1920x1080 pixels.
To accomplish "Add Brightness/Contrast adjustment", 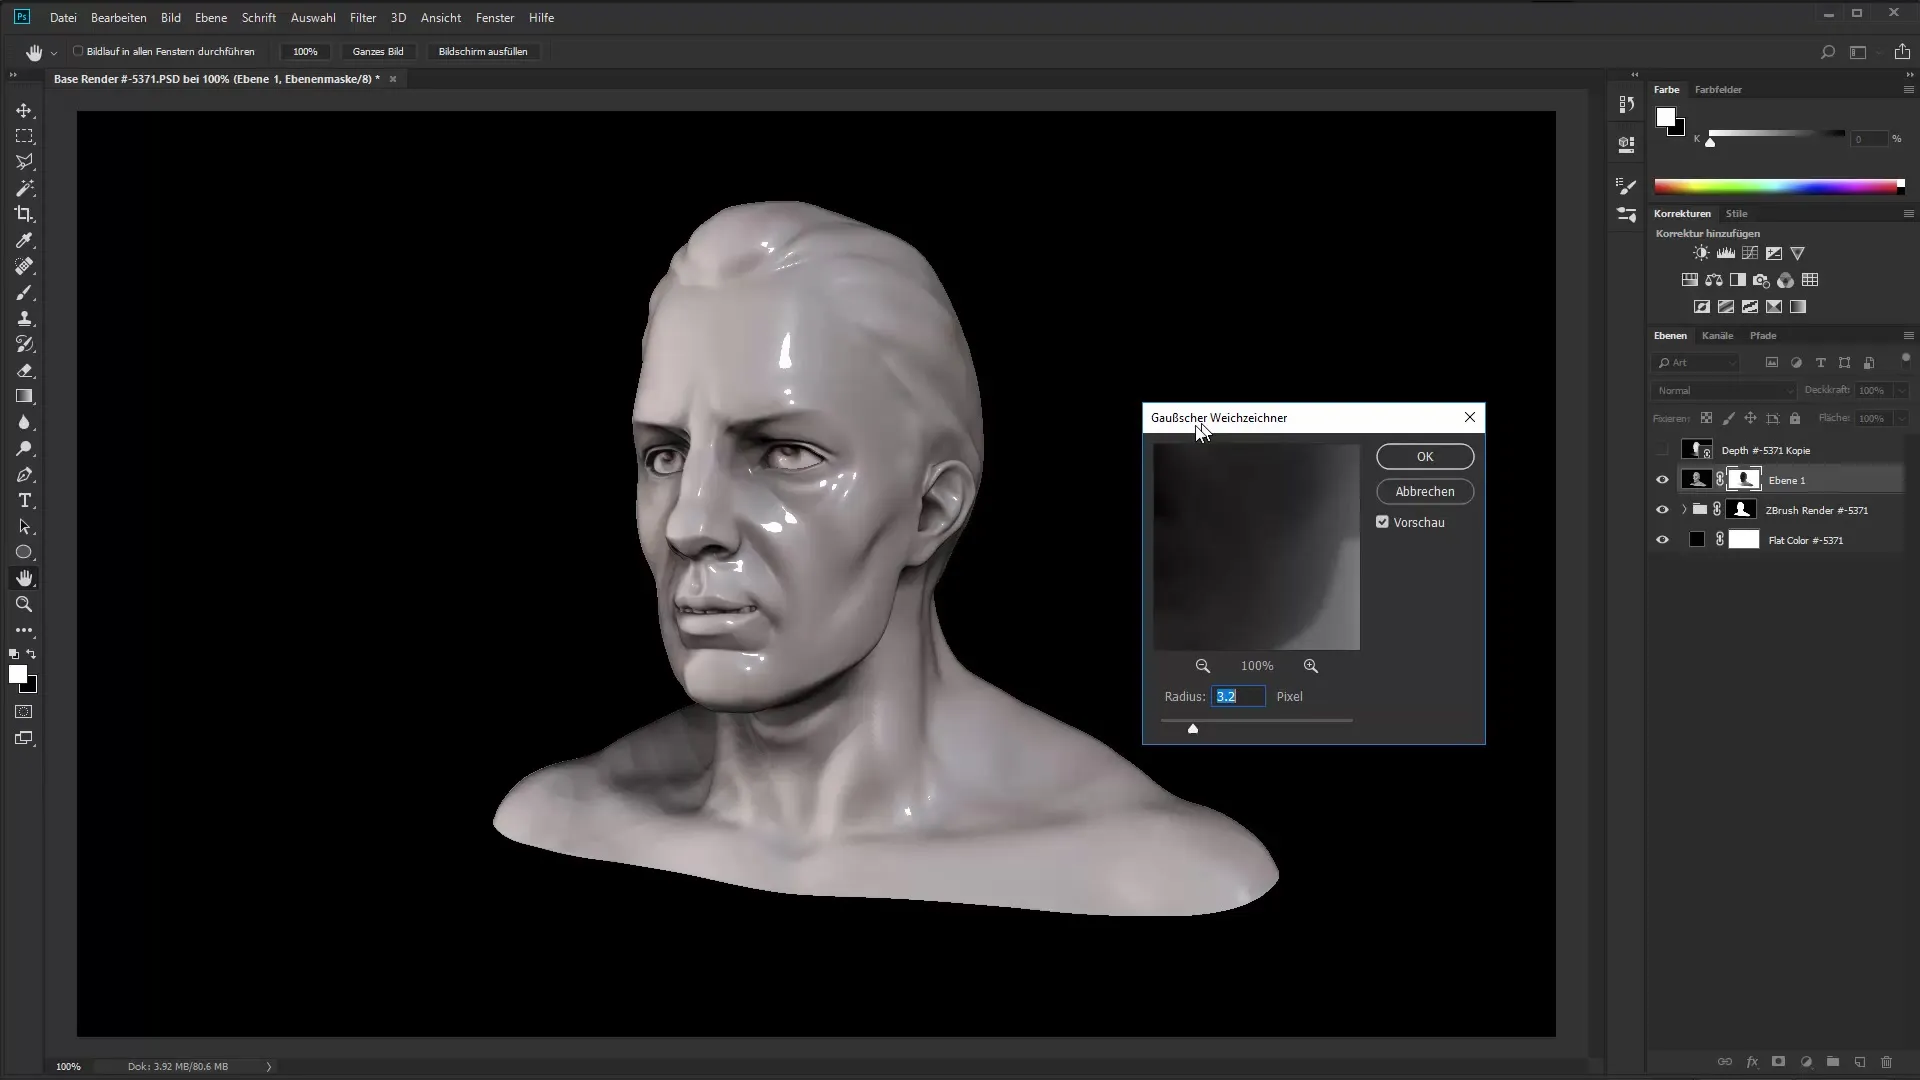I will [1701, 254].
